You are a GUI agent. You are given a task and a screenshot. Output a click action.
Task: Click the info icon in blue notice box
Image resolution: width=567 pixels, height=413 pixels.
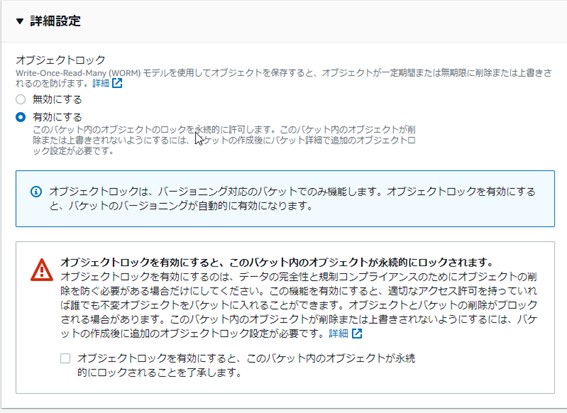(x=36, y=192)
